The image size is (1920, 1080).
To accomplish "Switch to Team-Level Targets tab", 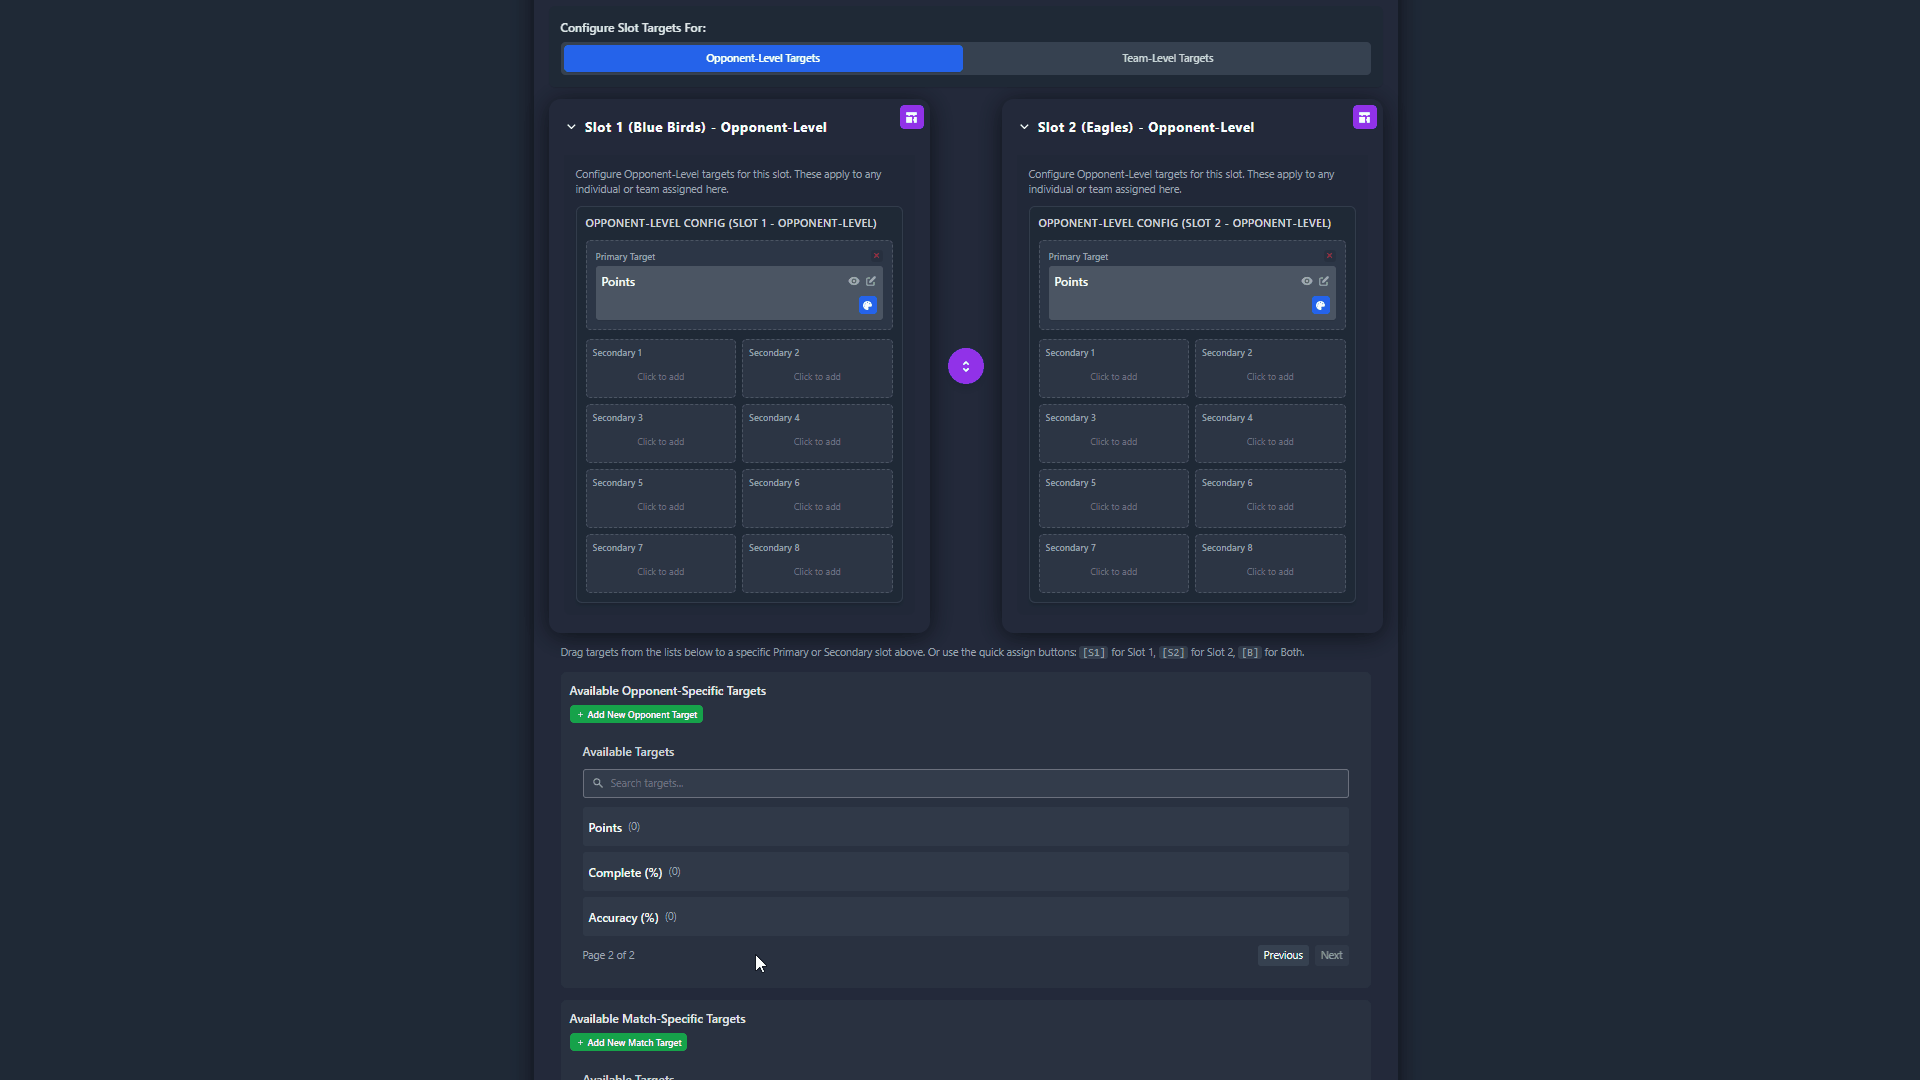I will tap(1167, 58).
